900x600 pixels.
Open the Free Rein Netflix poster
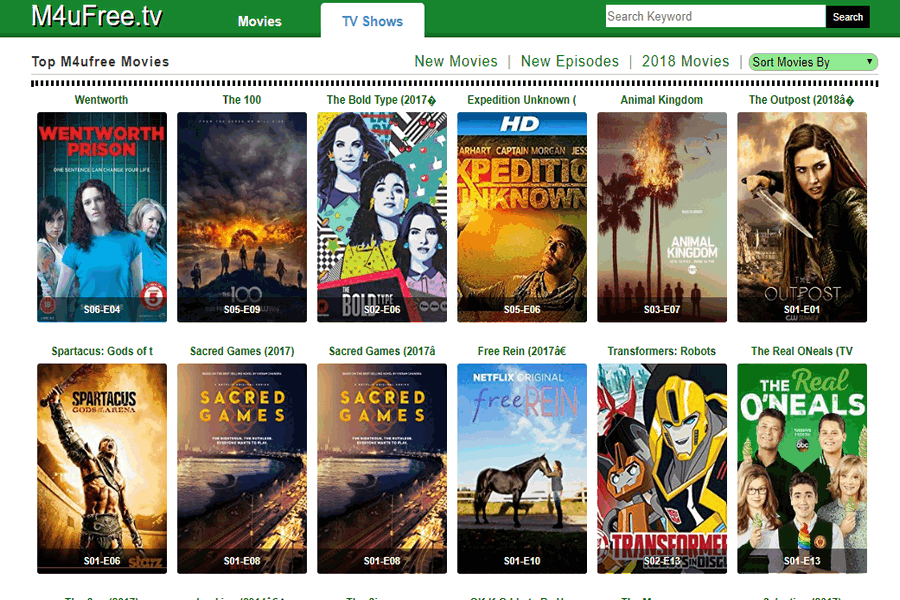[522, 468]
